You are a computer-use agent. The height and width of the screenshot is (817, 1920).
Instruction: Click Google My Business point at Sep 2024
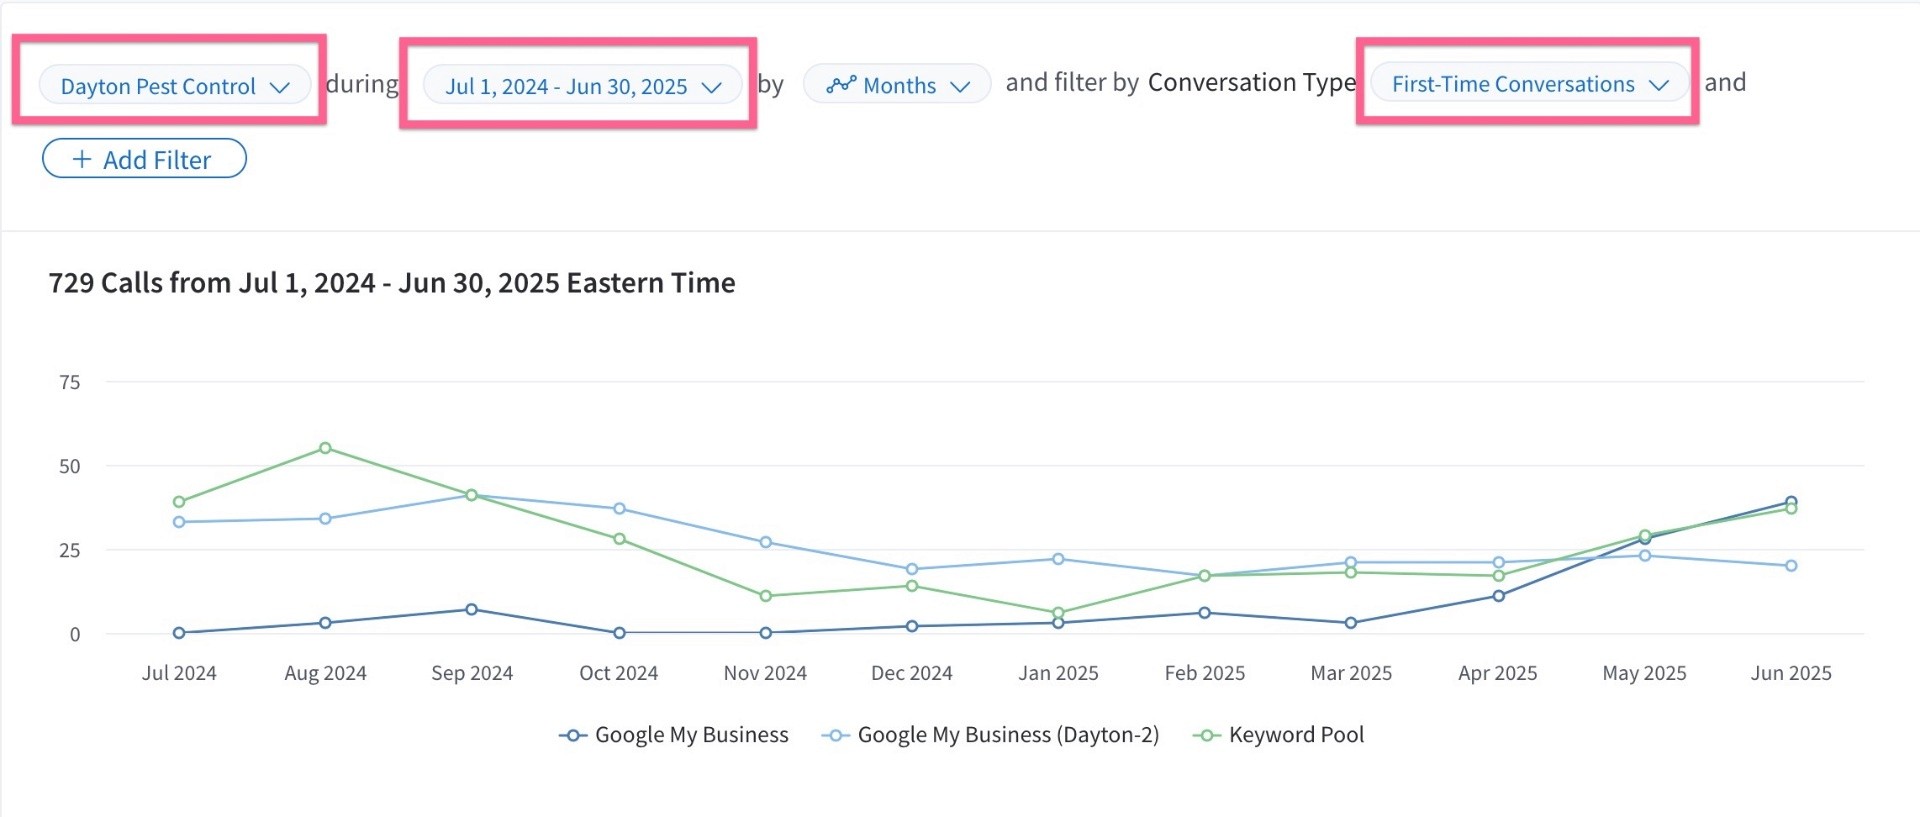[x=471, y=609]
